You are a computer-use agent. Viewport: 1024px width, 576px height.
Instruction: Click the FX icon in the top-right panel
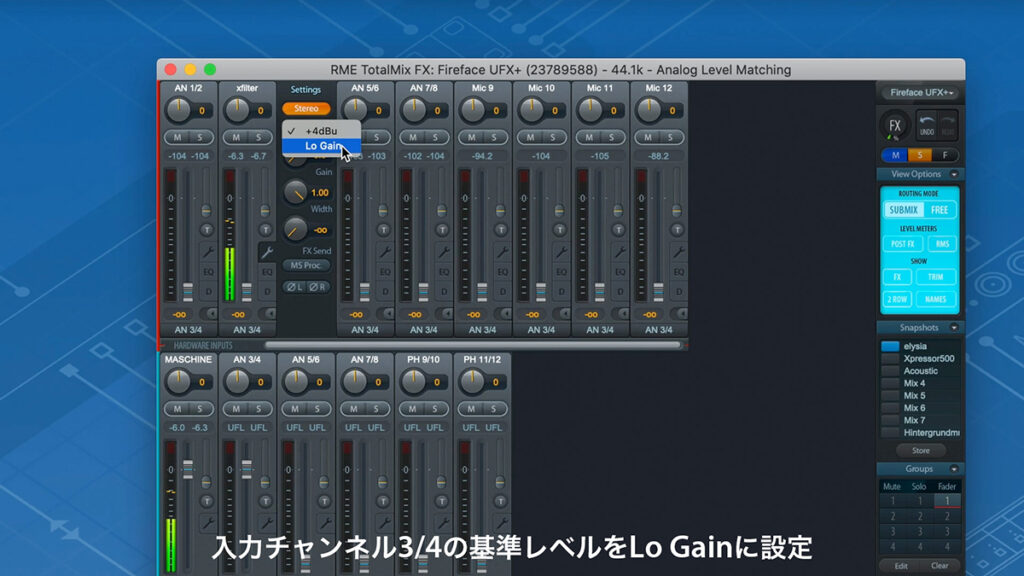(896, 125)
